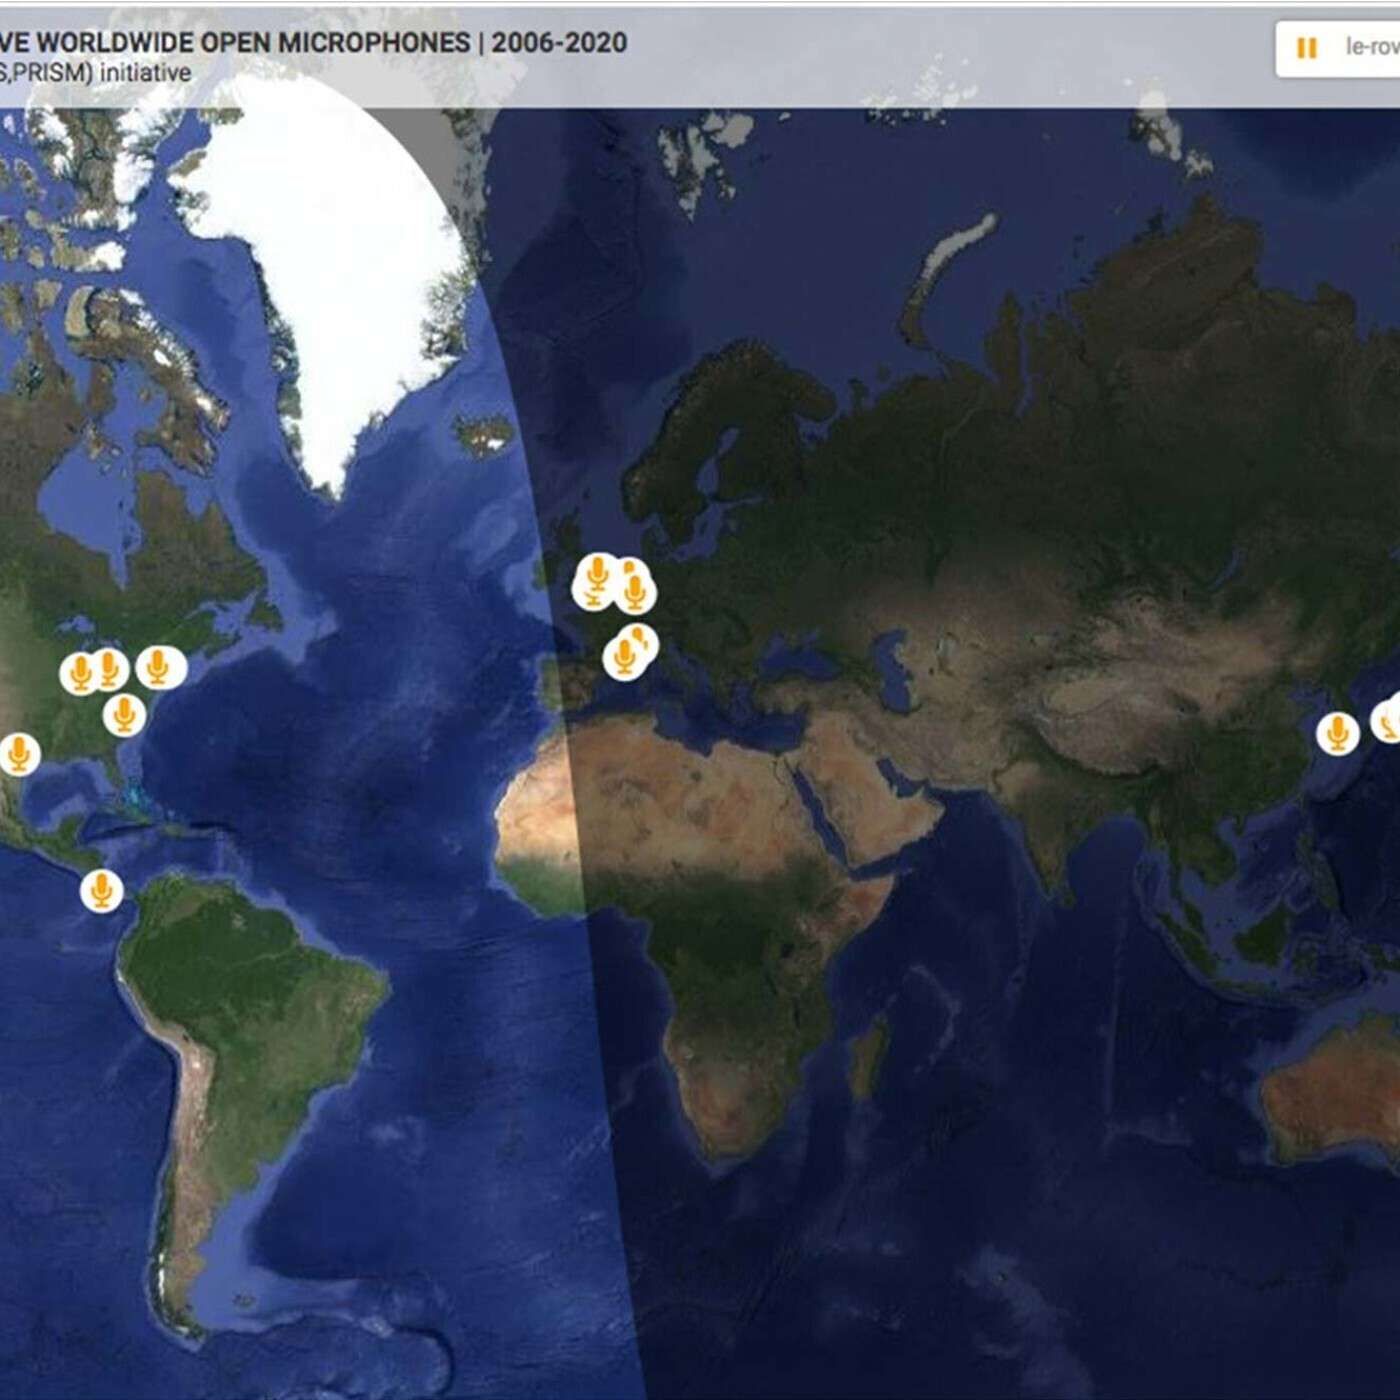Select the microphone marker near Panama
The width and height of the screenshot is (1400, 1400).
coord(101,889)
